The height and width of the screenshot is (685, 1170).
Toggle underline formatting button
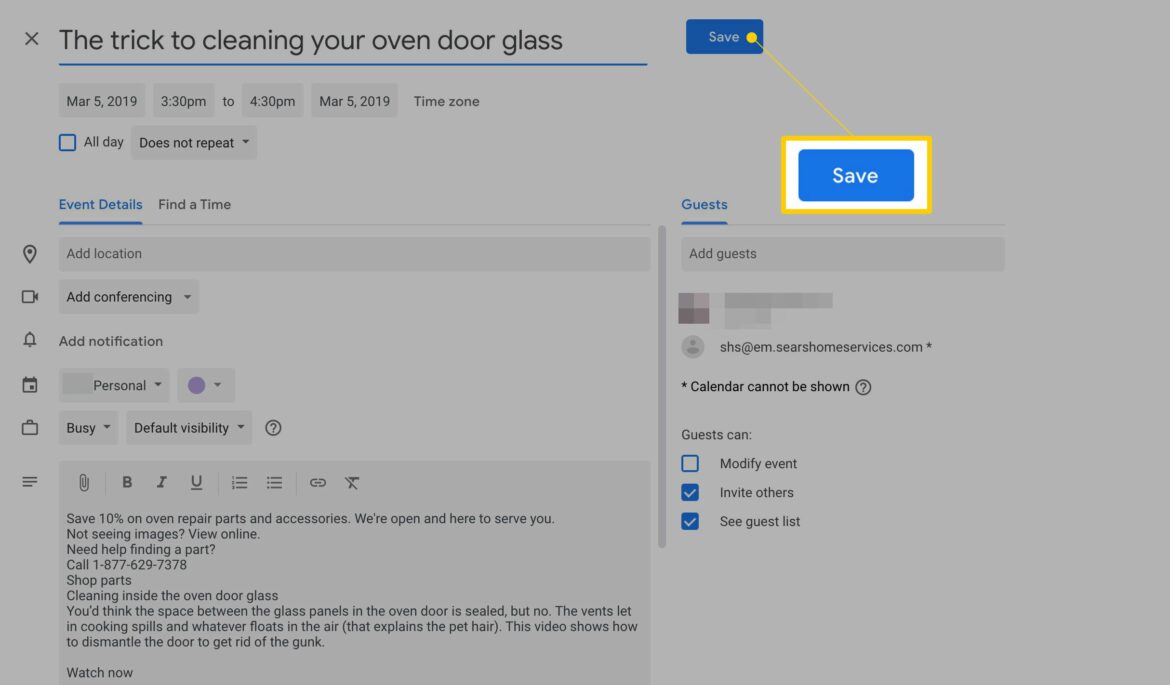[196, 483]
